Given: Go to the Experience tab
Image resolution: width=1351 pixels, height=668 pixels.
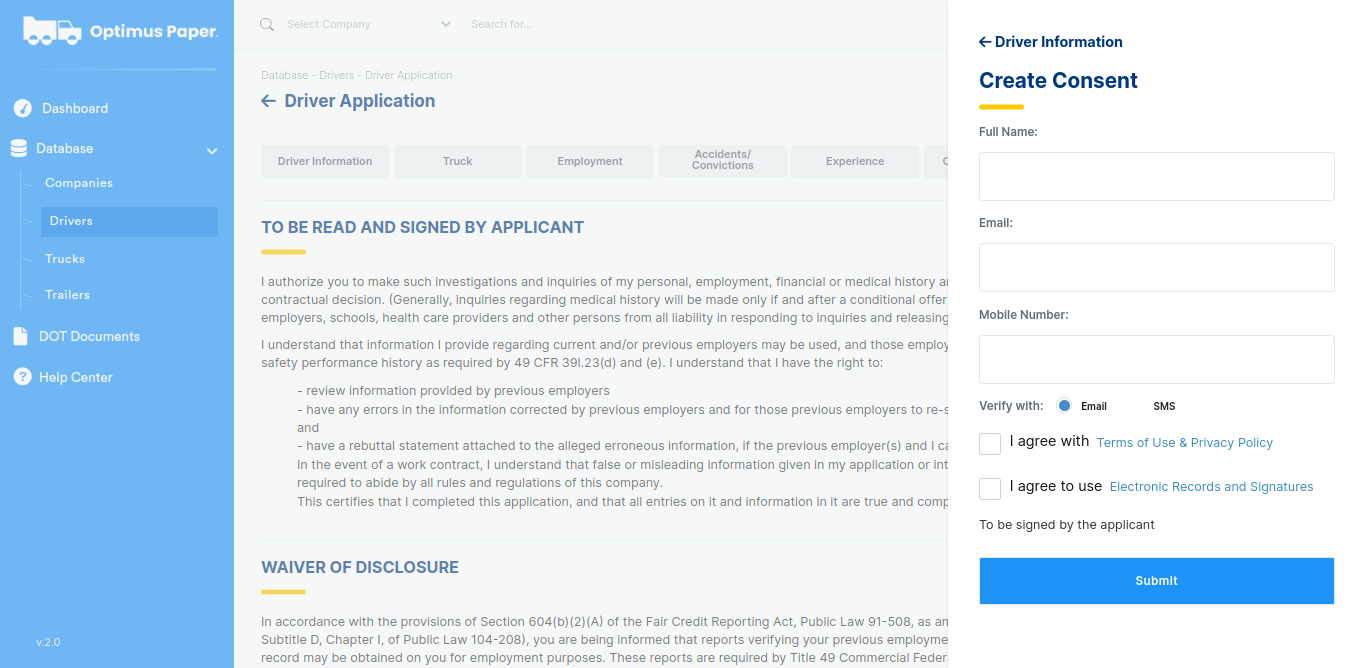Looking at the screenshot, I should point(855,161).
